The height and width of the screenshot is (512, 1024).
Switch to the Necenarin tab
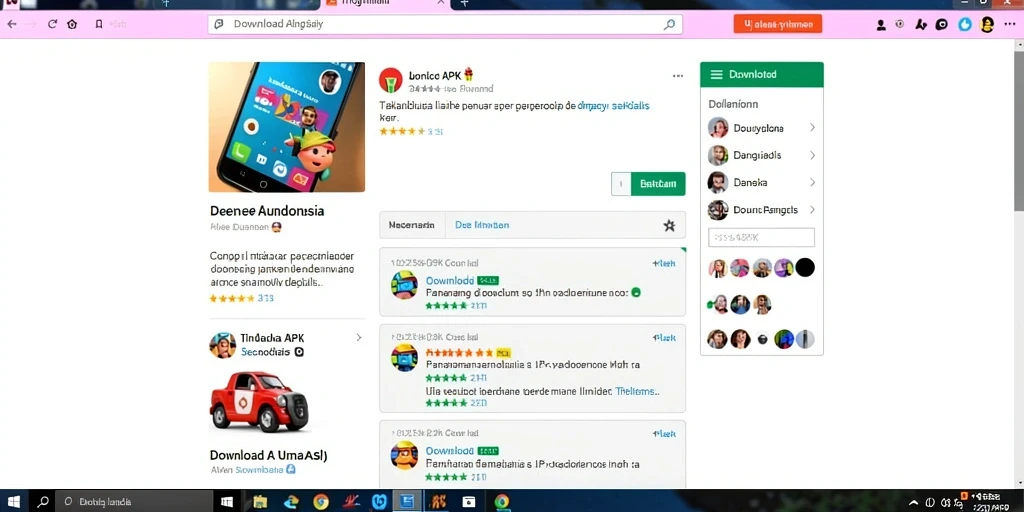click(x=411, y=225)
